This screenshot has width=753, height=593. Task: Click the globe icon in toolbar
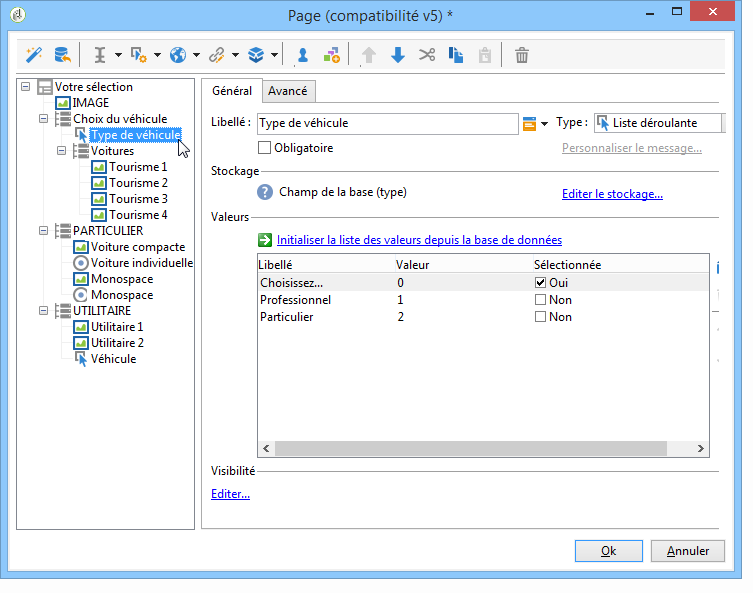[x=178, y=55]
